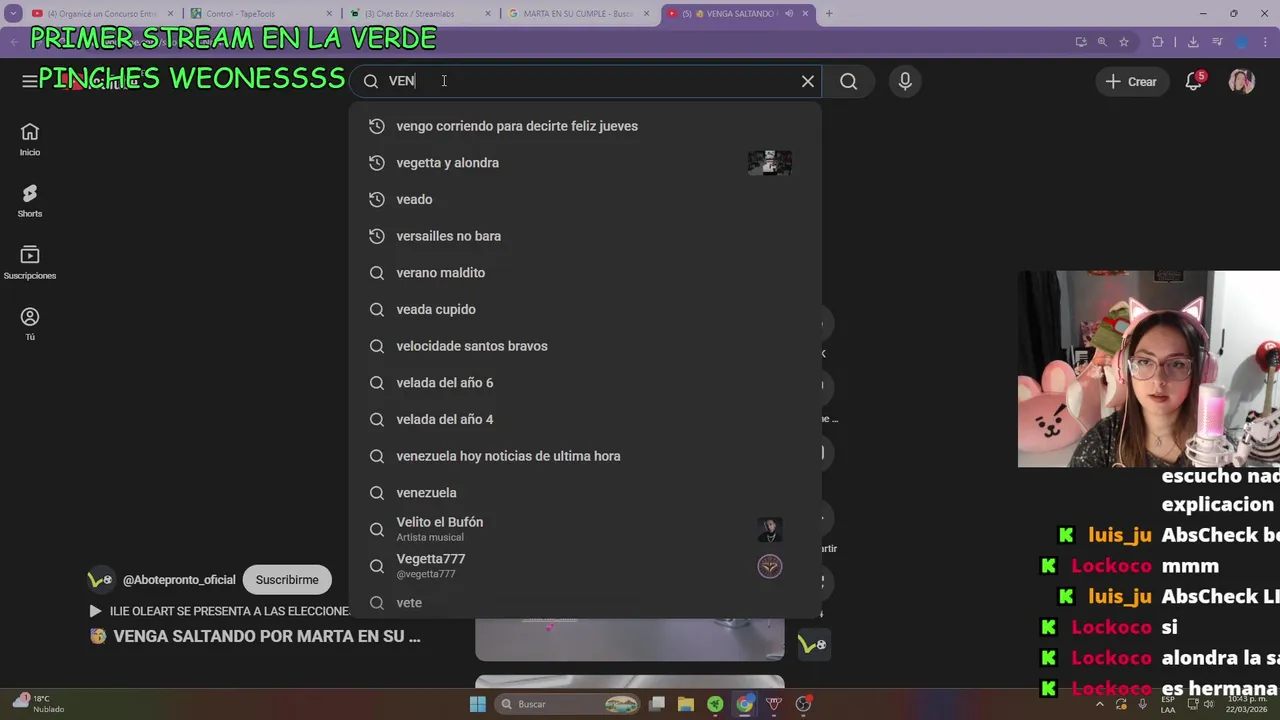Image resolution: width=1280 pixels, height=720 pixels.
Task: Open the Crear menu
Action: 1131,82
